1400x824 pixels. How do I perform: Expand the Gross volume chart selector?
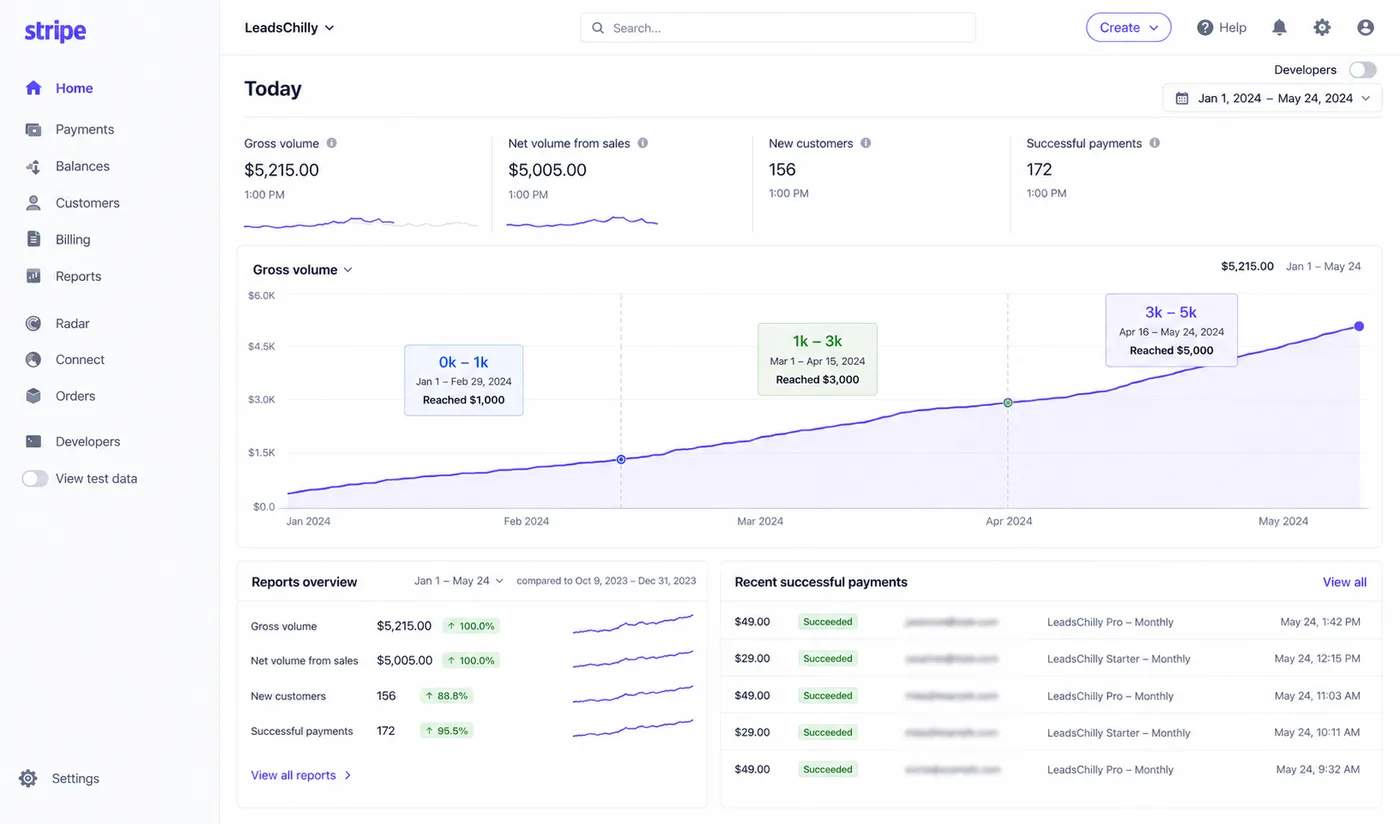(x=303, y=270)
